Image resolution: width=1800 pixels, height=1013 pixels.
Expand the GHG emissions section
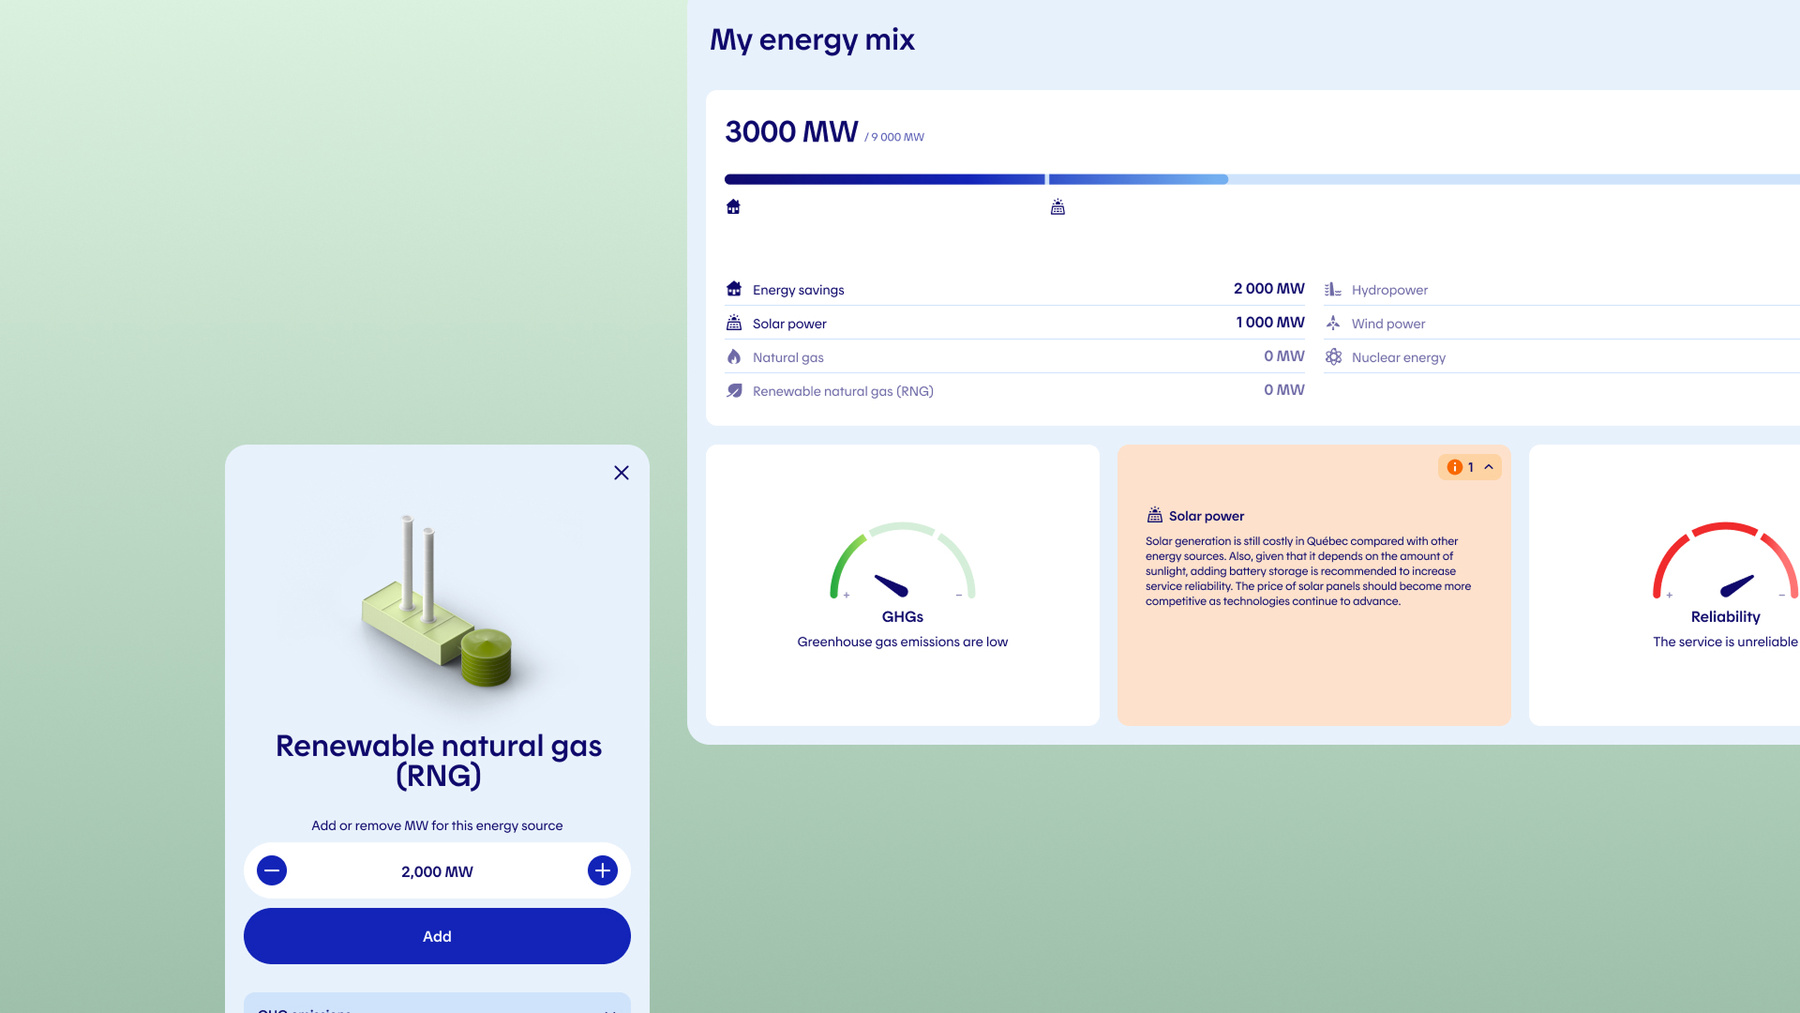coord(437,1004)
